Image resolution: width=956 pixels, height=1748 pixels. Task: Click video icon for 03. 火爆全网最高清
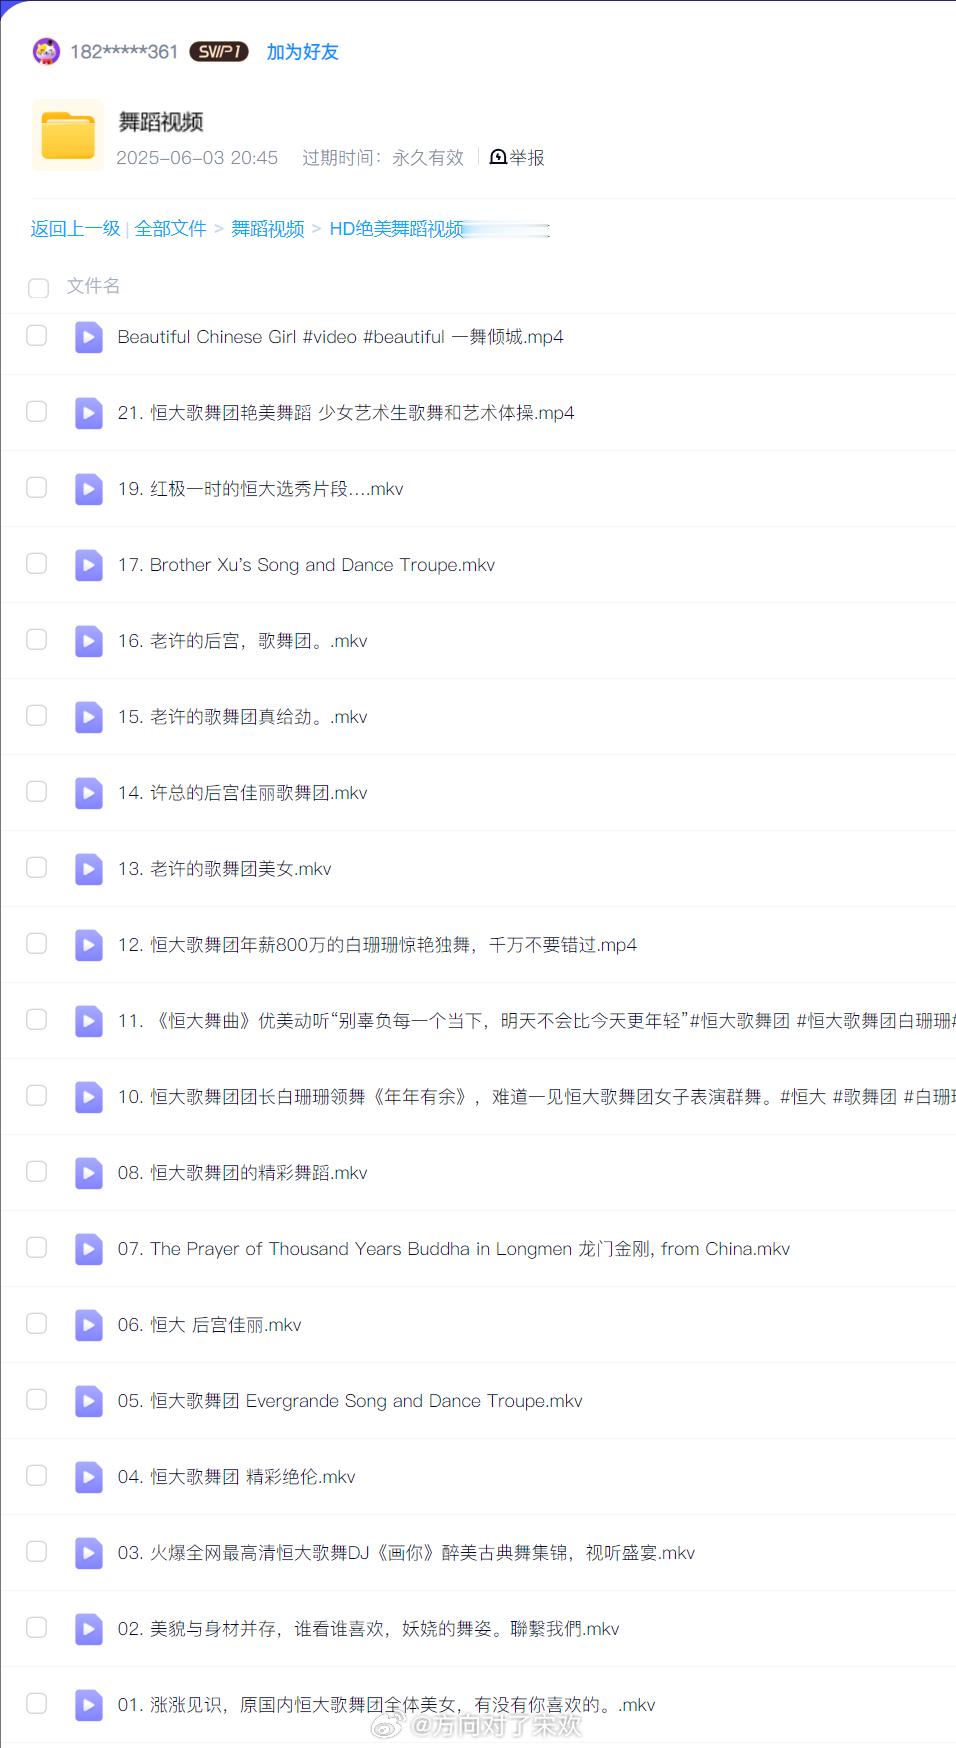[89, 1553]
